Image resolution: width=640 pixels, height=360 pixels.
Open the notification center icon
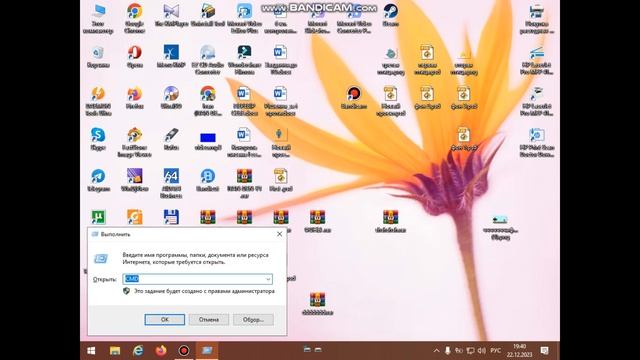click(544, 351)
